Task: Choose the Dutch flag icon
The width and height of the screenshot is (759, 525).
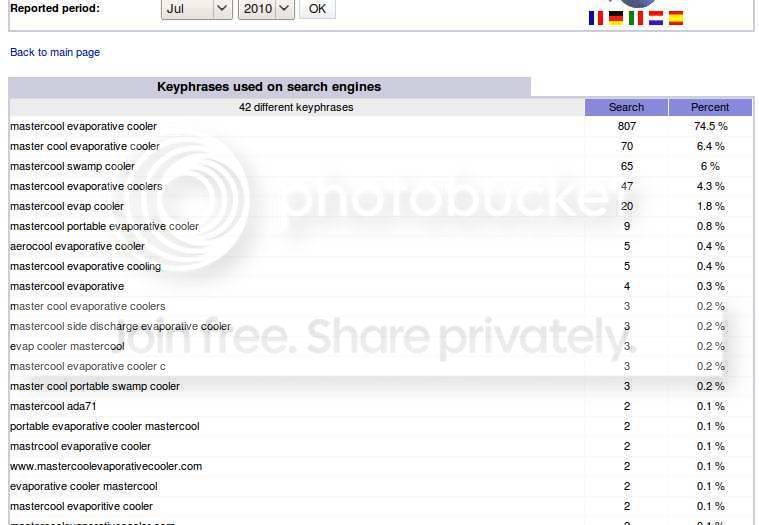Action: (x=656, y=18)
